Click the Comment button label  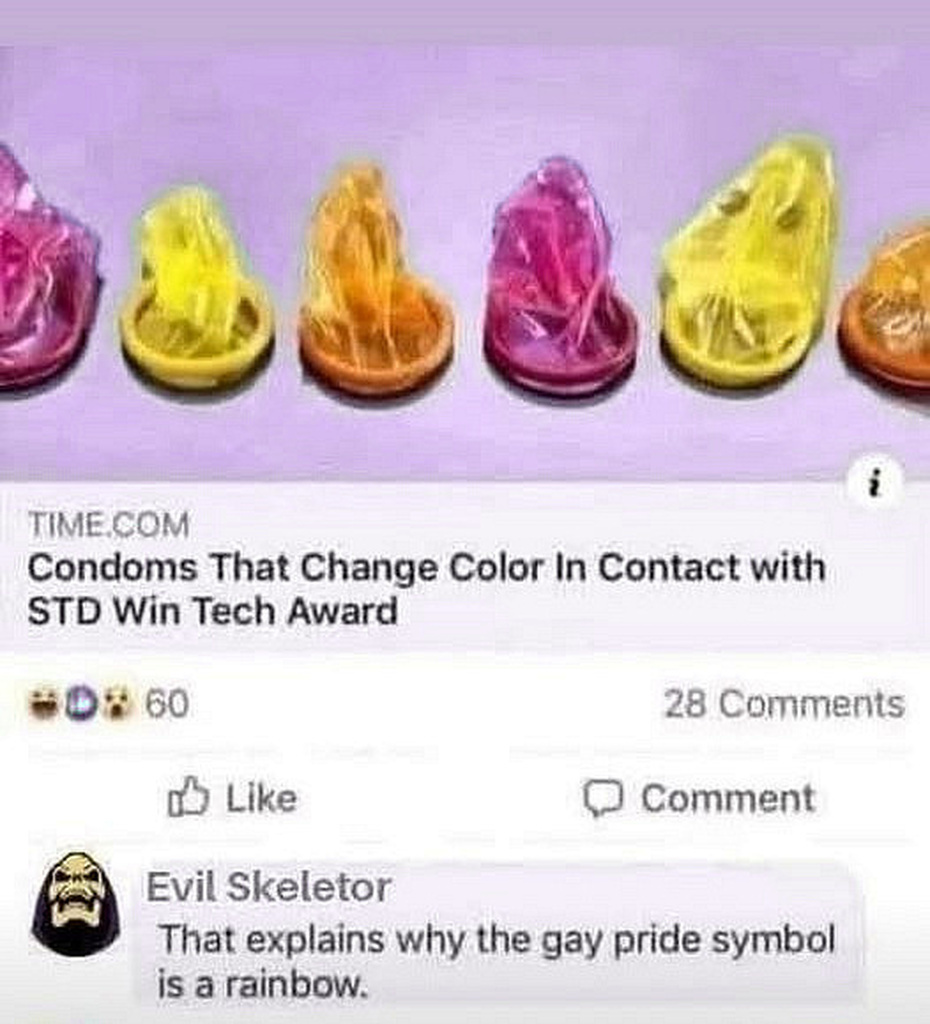pyautogui.click(x=728, y=798)
